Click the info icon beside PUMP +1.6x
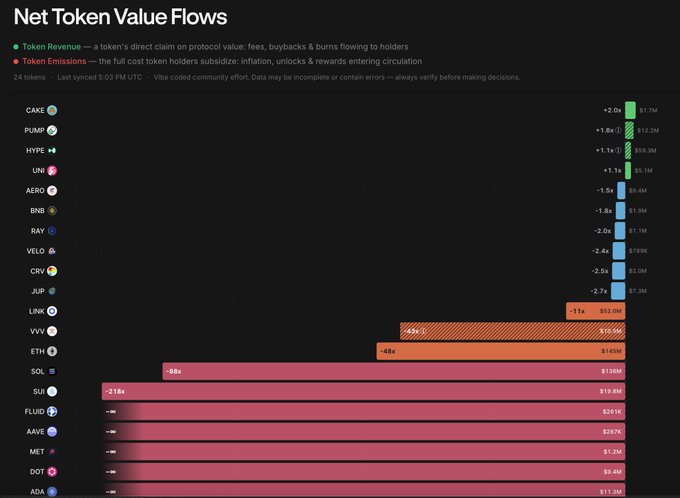Image resolution: width=680 pixels, height=498 pixels. [x=618, y=130]
